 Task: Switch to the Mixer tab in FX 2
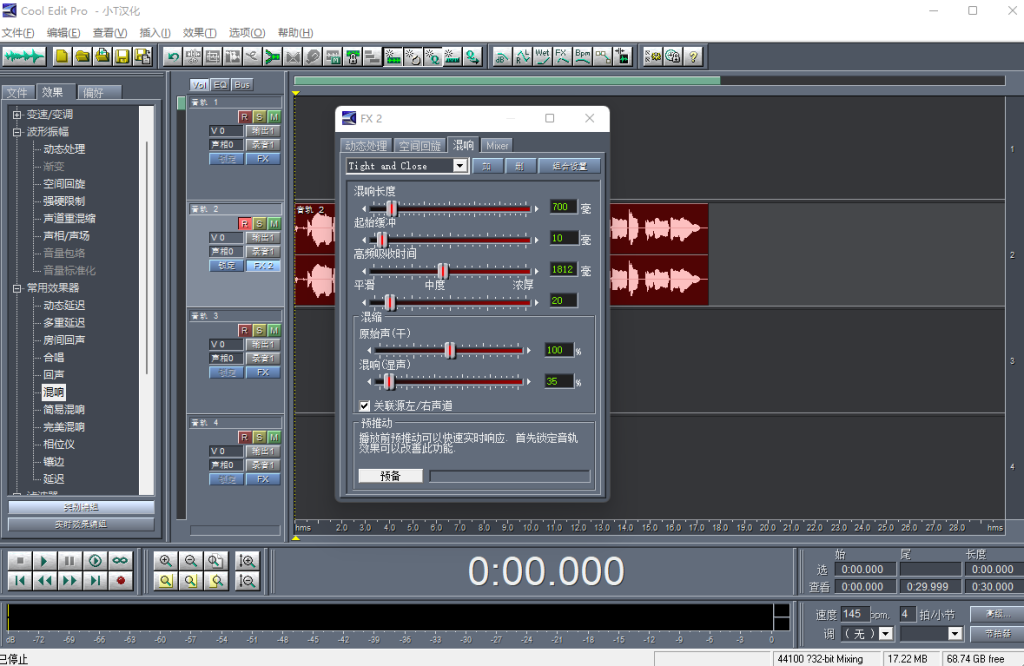click(x=497, y=146)
